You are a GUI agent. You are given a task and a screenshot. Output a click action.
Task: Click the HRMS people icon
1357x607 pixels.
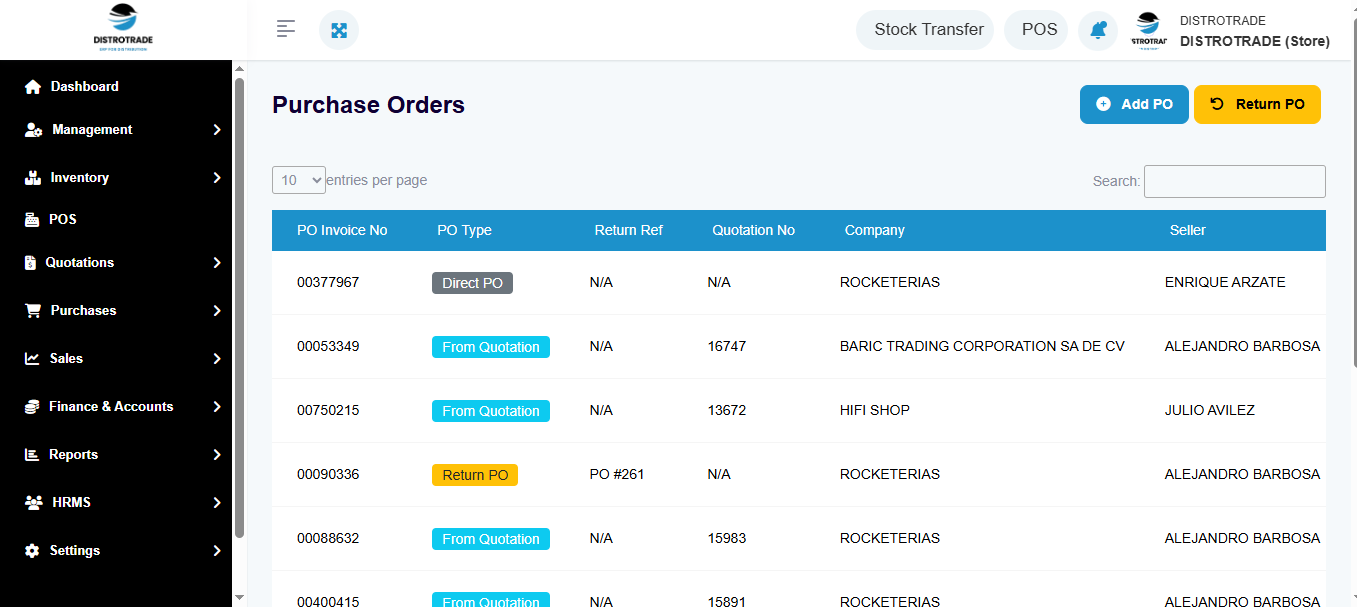tap(33, 503)
